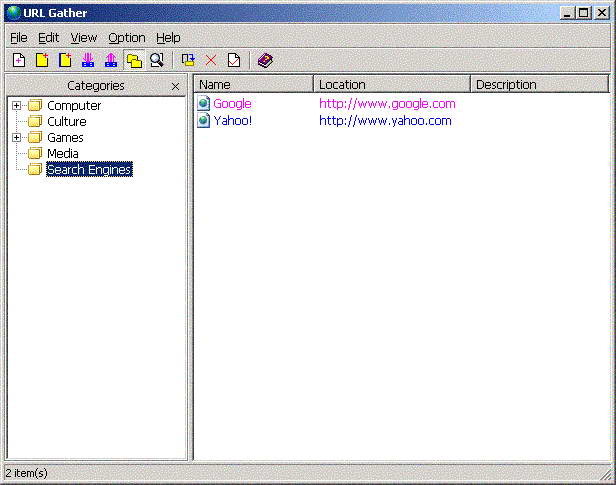Toggle the categories folder pane button
This screenshot has height=485, width=616.
(134, 61)
